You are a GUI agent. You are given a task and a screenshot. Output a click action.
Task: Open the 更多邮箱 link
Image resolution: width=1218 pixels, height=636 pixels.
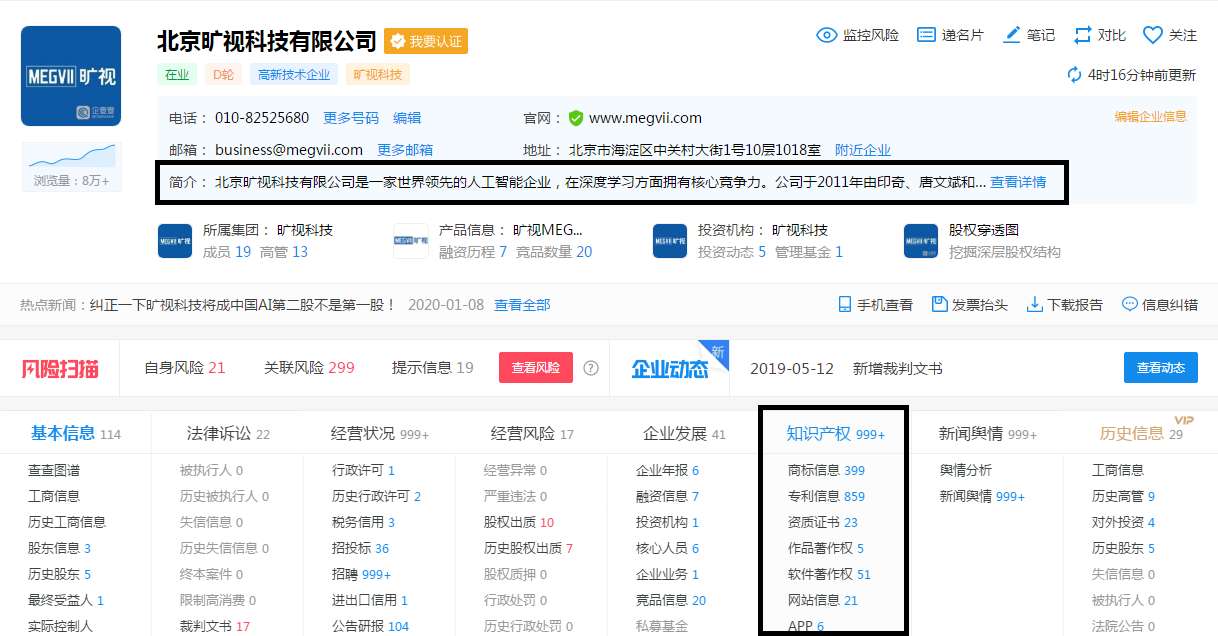405,150
